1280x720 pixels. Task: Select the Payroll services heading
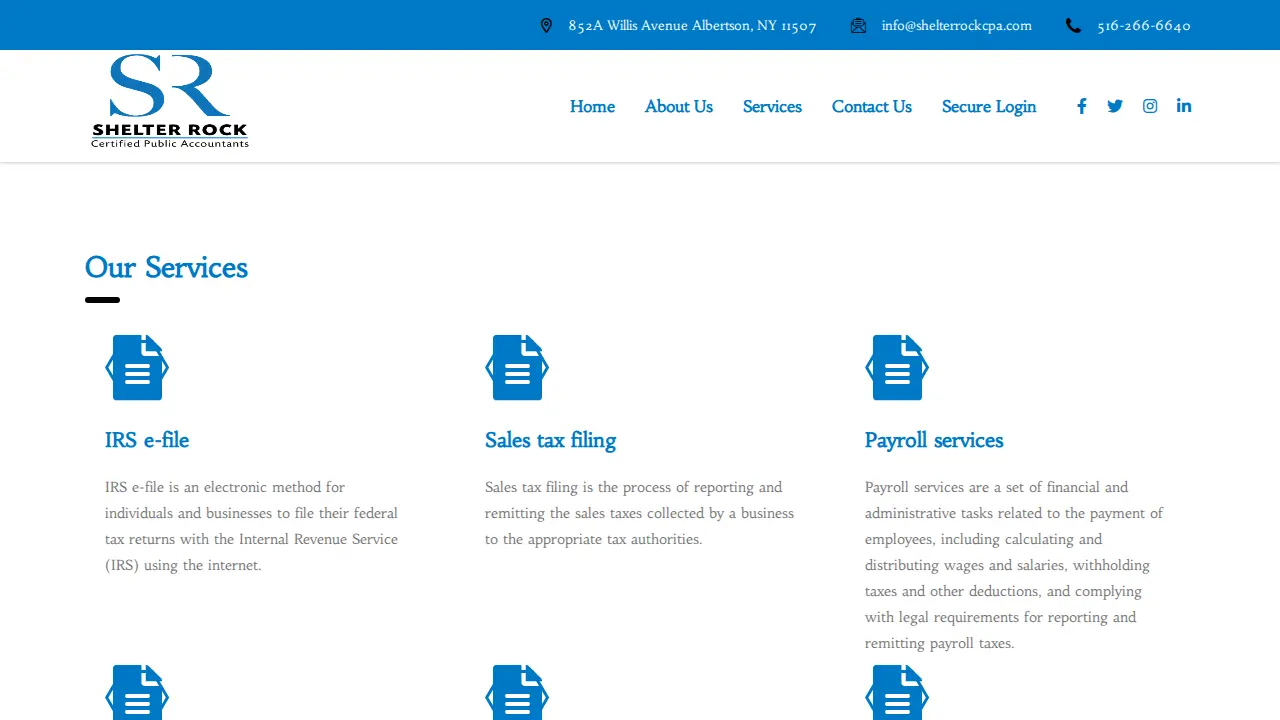[x=934, y=441]
